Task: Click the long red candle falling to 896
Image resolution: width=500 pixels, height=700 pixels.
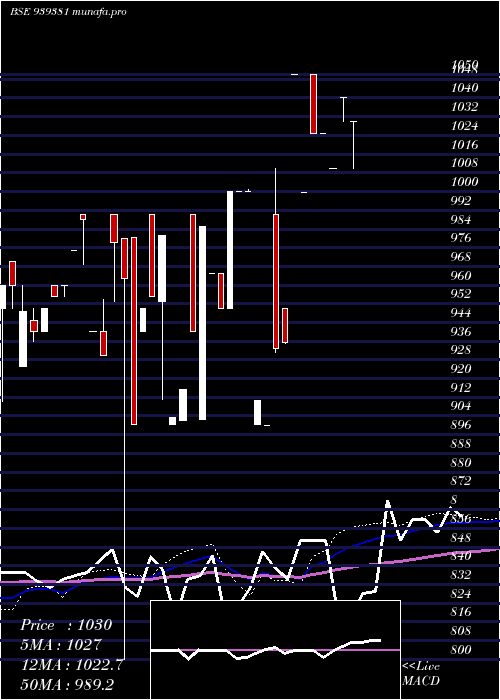Action: pos(134,331)
